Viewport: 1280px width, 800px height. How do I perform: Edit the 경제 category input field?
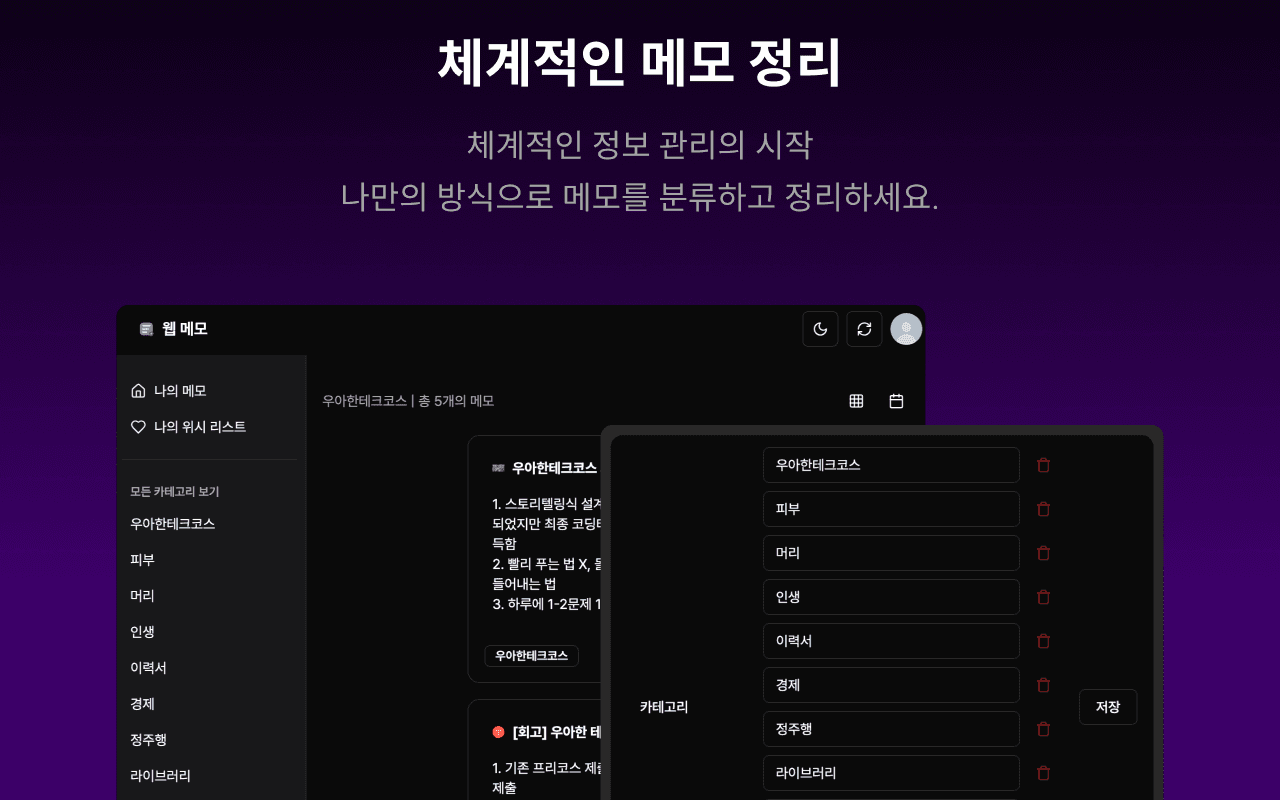tap(891, 685)
